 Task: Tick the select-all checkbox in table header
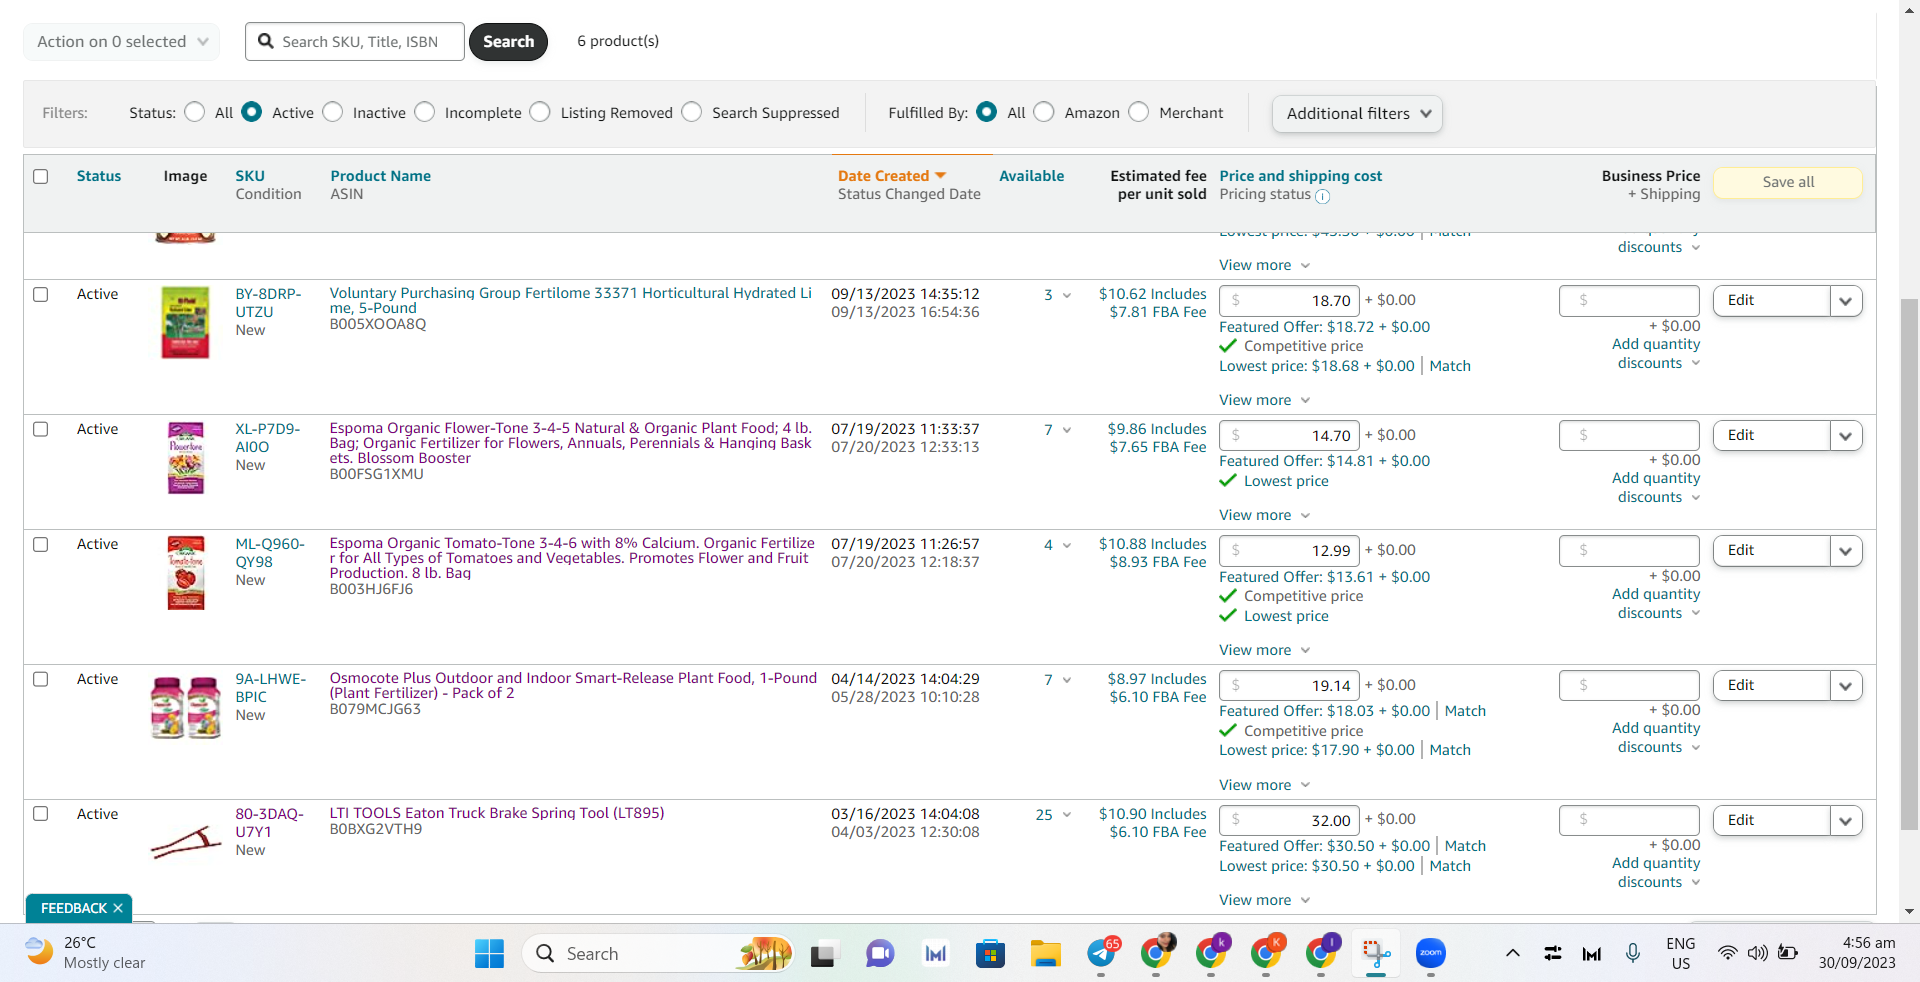tap(41, 176)
